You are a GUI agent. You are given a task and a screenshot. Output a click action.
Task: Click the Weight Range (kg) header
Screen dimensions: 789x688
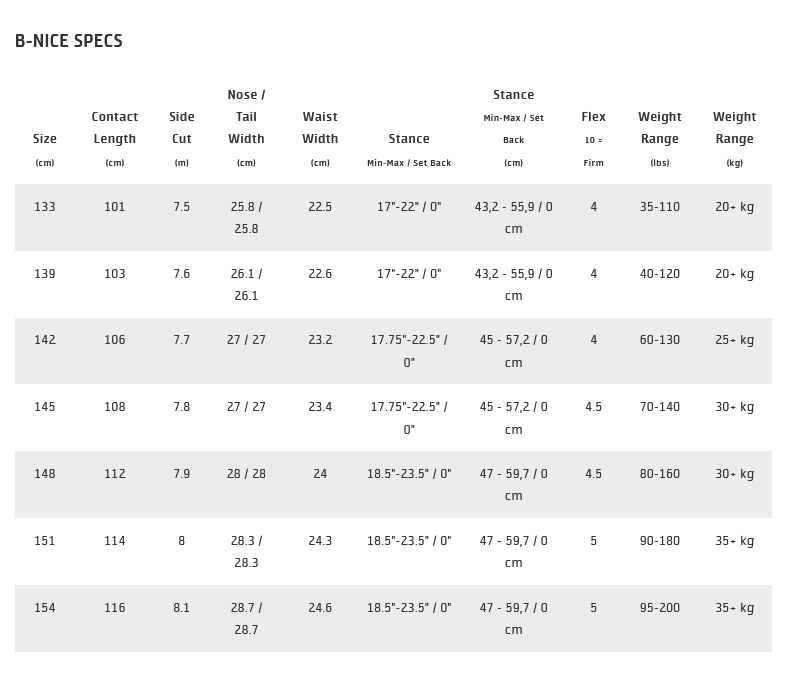(x=734, y=128)
